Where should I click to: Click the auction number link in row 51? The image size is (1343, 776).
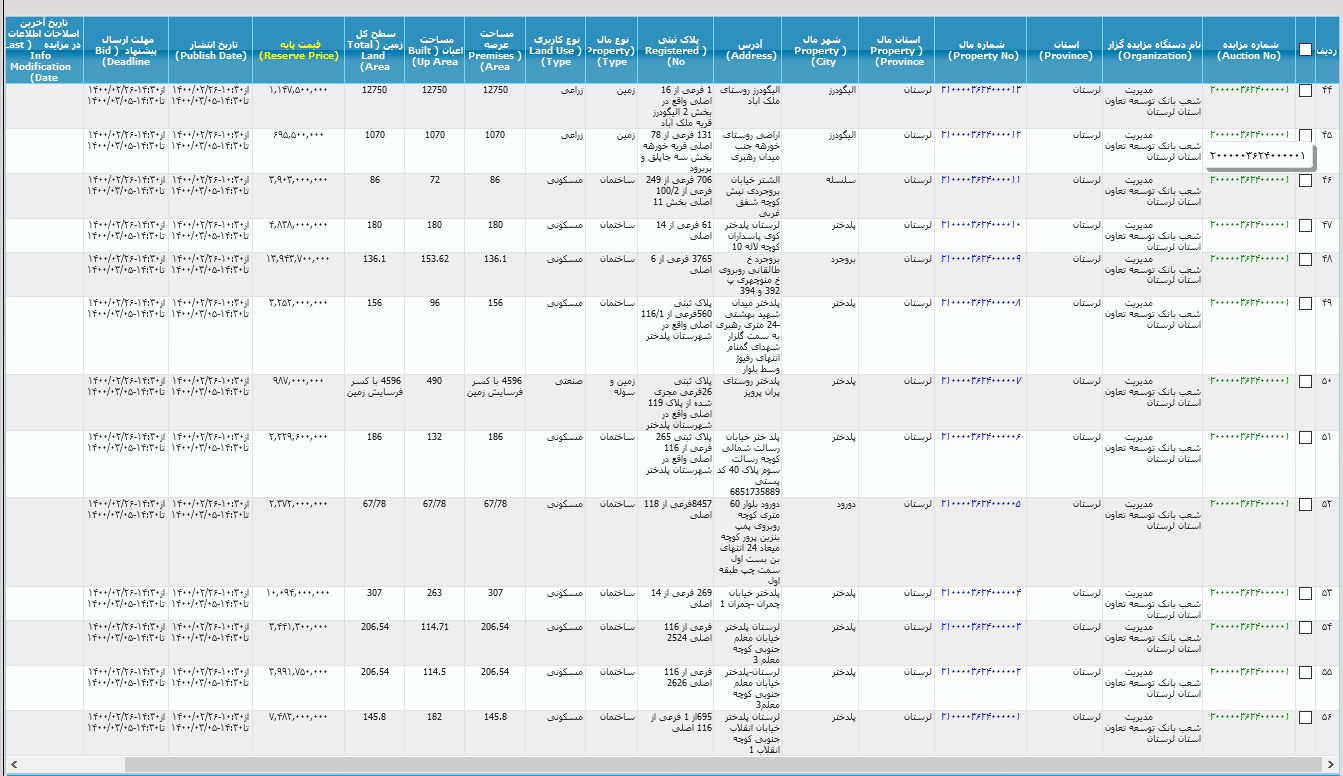(1249, 436)
